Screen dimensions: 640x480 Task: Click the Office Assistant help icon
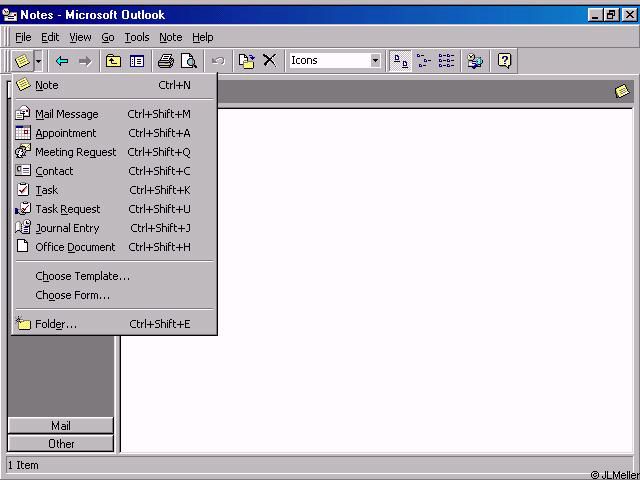[504, 61]
